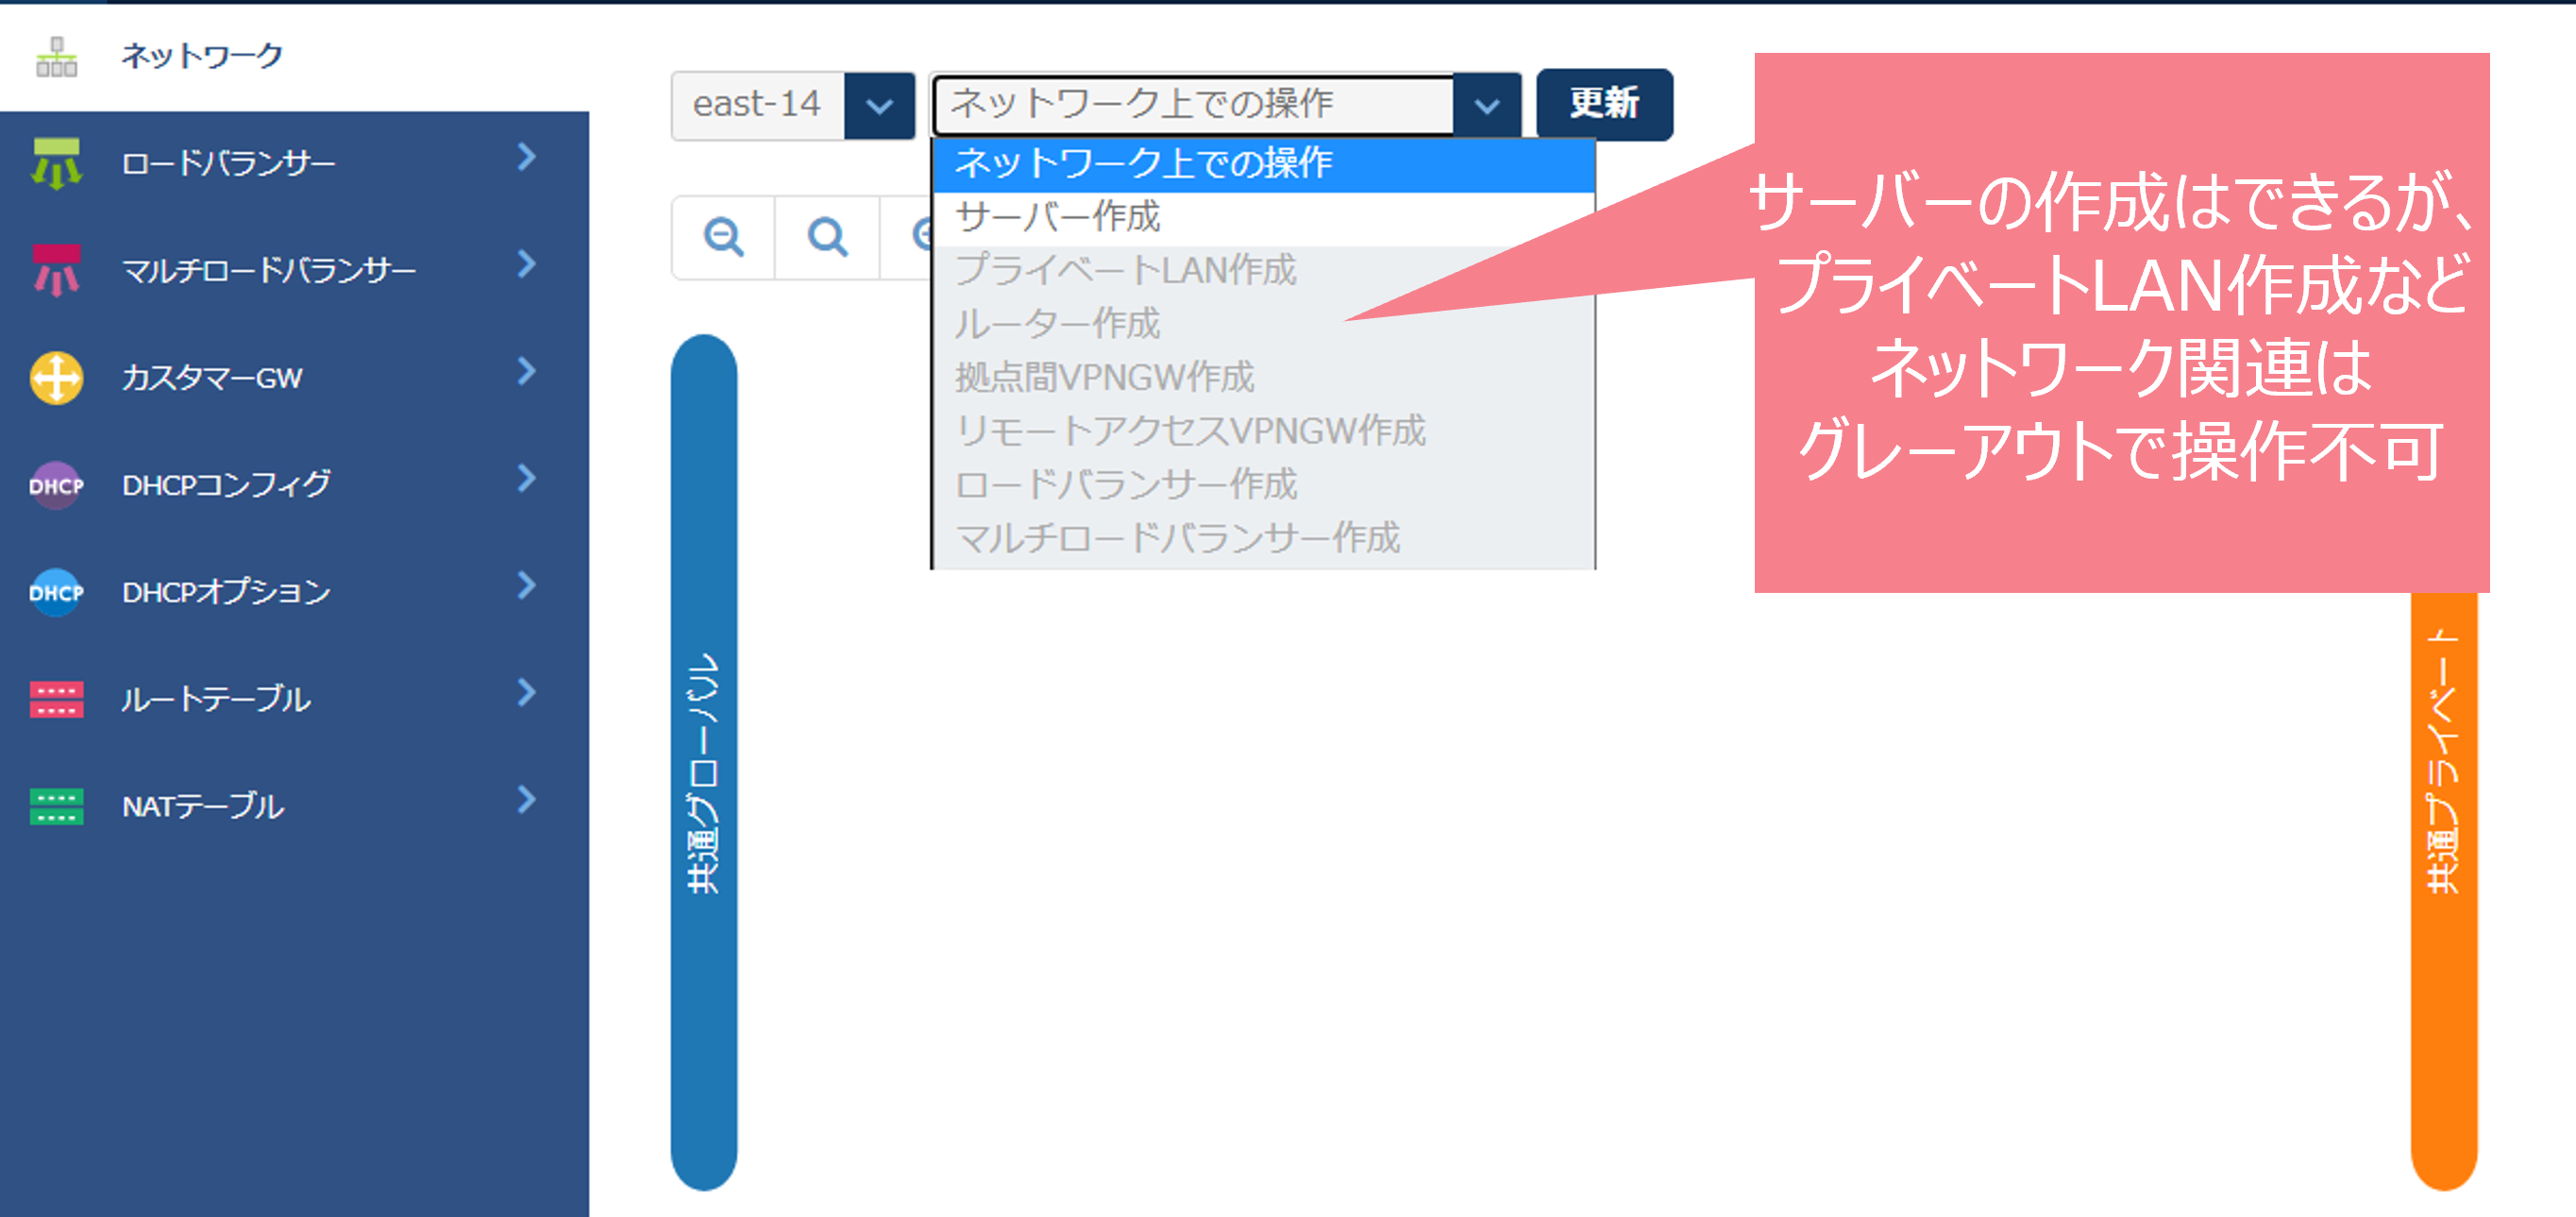The height and width of the screenshot is (1217, 2576).
Task: Select サーバー作成 from the dropdown list
Action: [1057, 217]
